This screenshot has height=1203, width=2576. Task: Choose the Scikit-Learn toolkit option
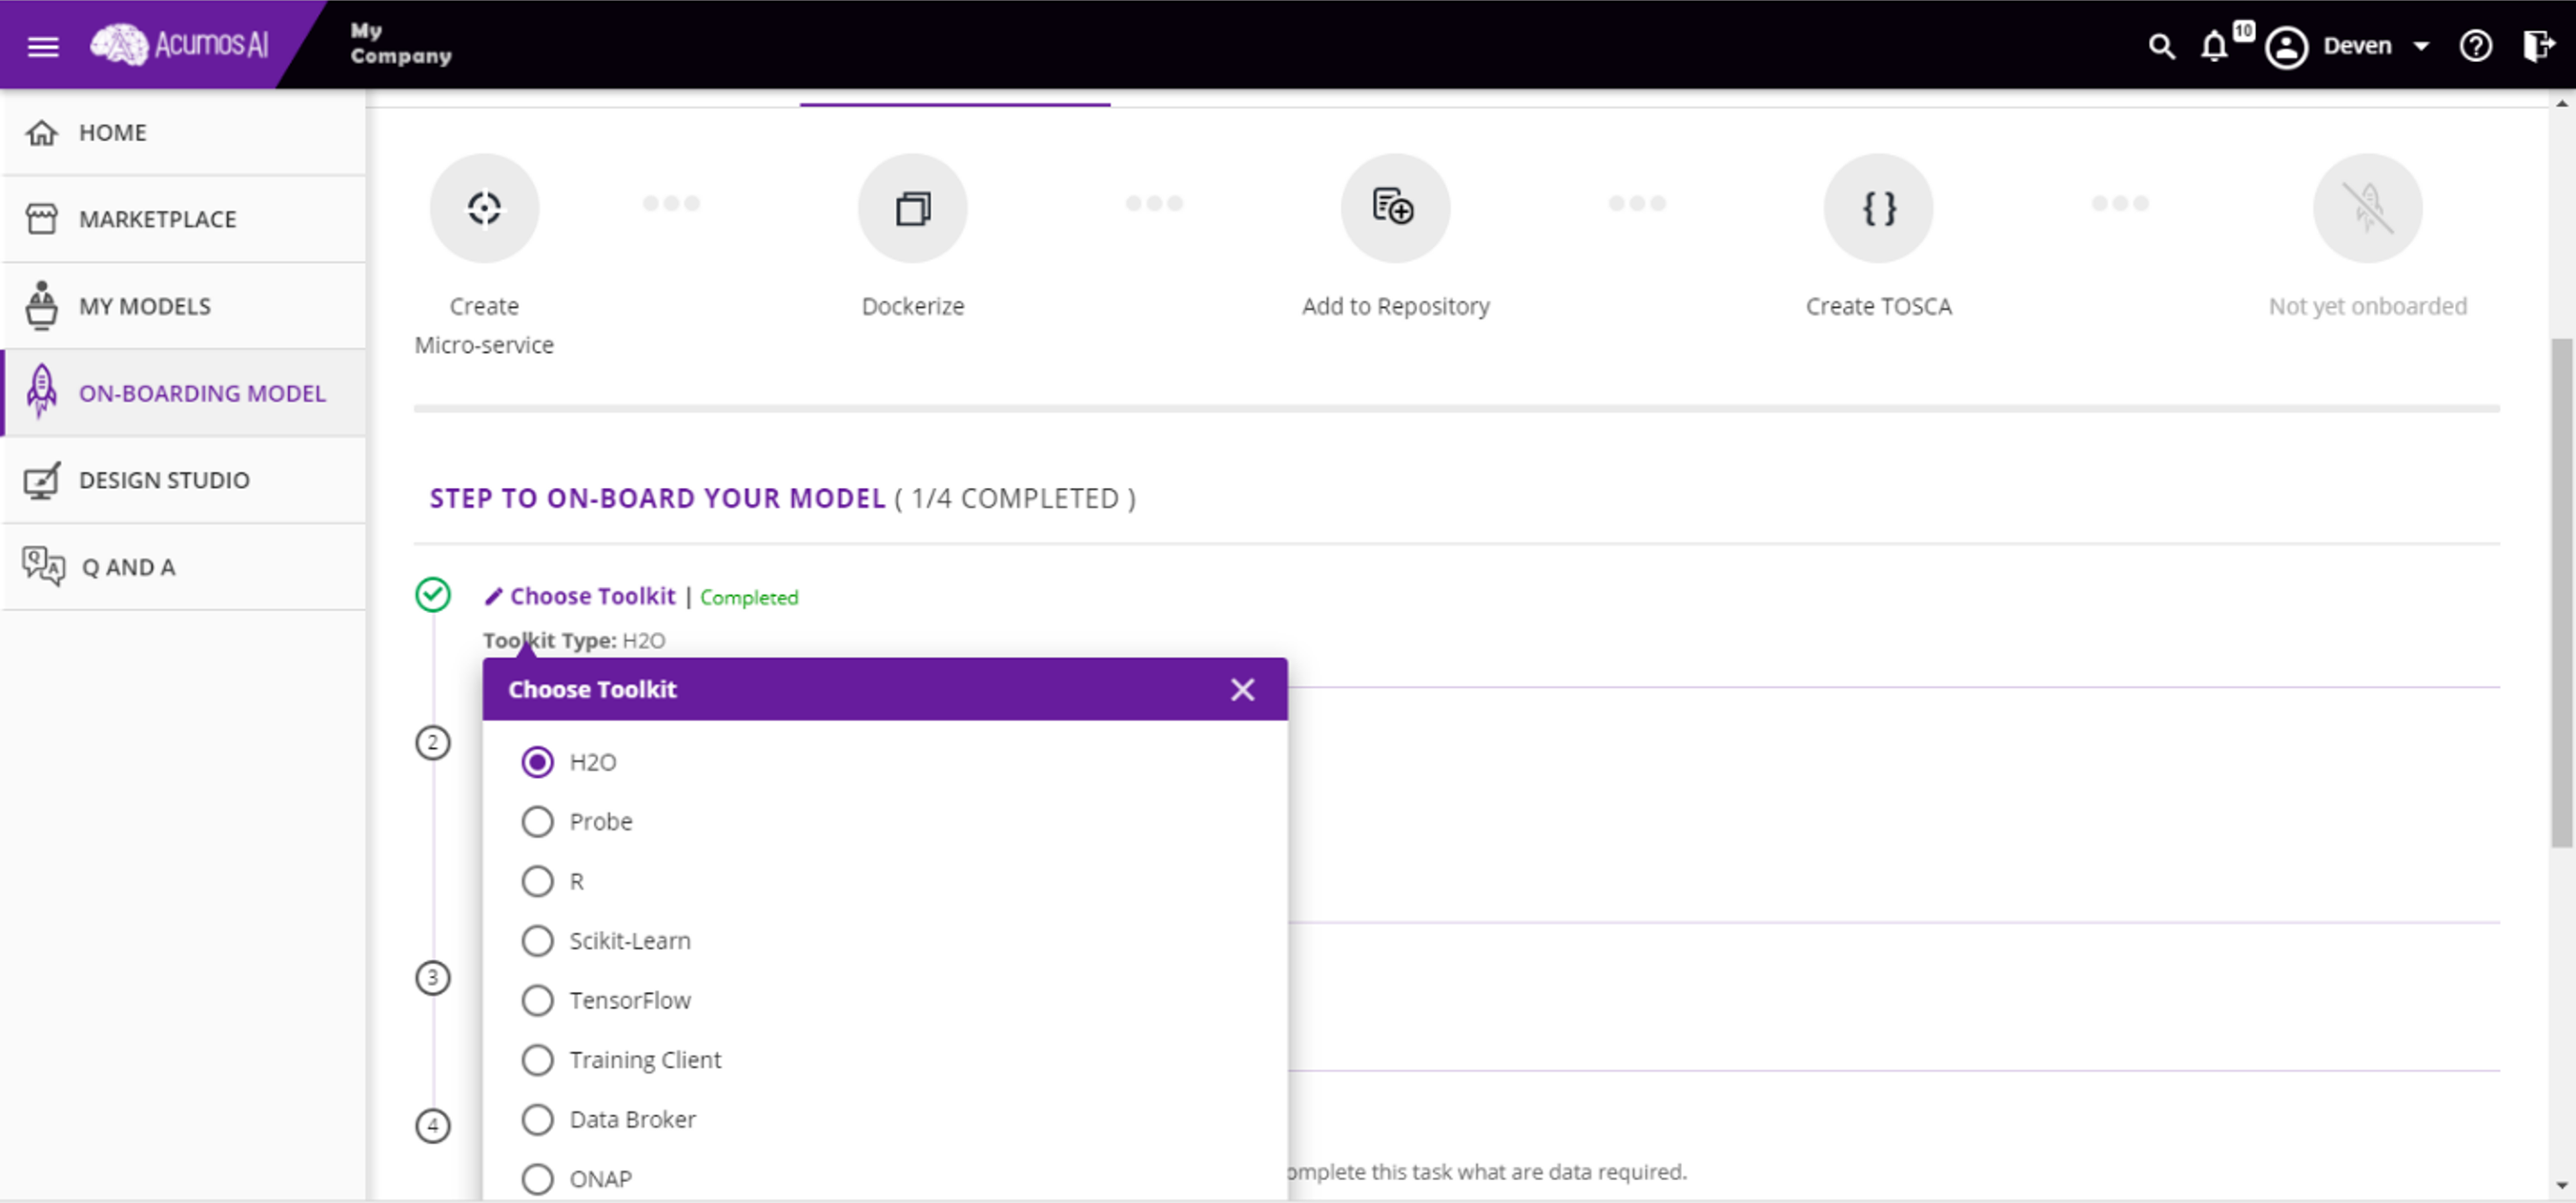click(537, 940)
